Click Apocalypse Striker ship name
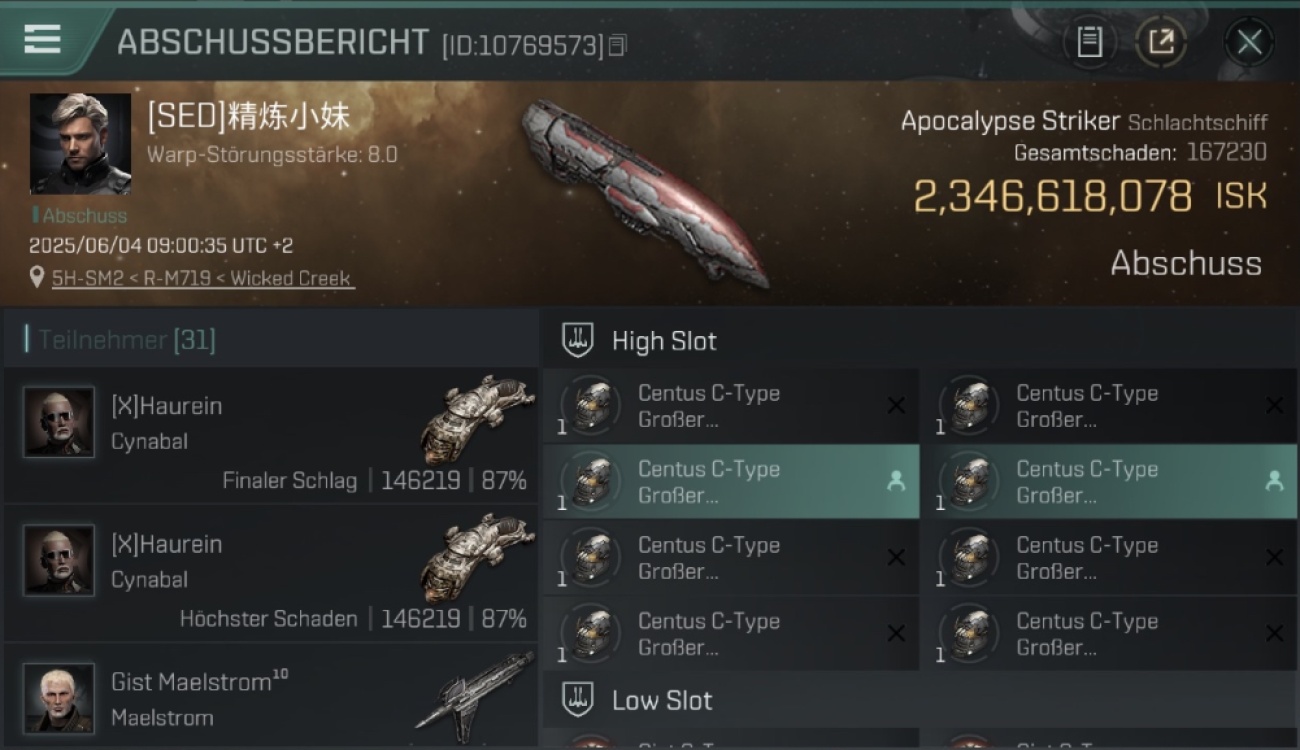Screen dimensions: 1300x750 click(1010, 121)
